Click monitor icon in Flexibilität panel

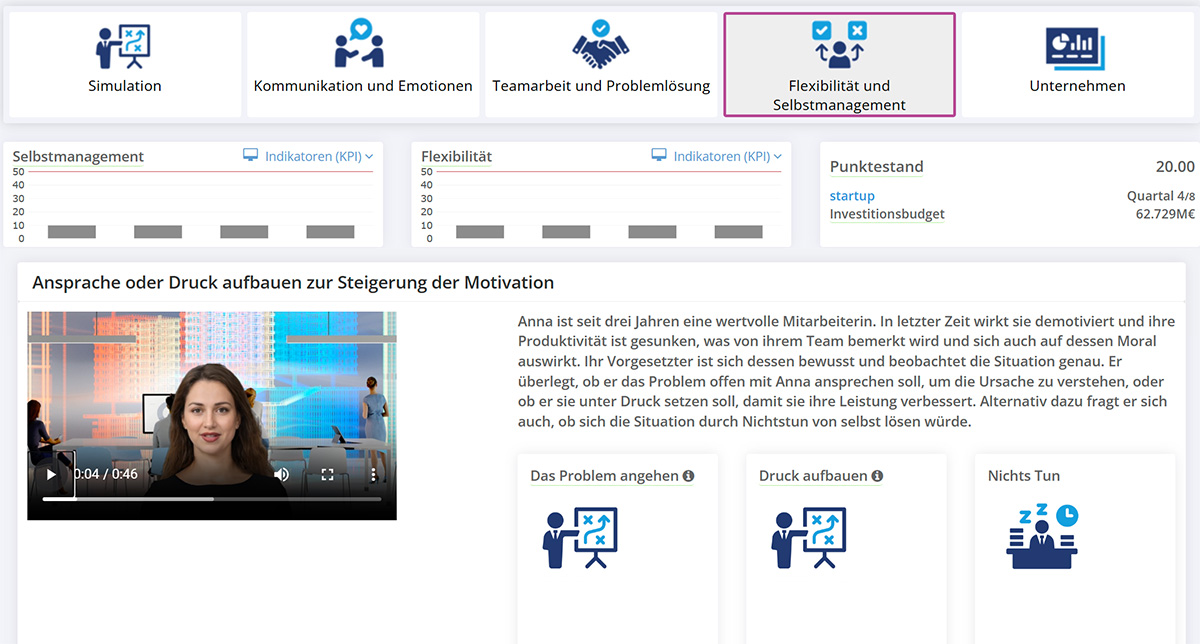point(659,155)
